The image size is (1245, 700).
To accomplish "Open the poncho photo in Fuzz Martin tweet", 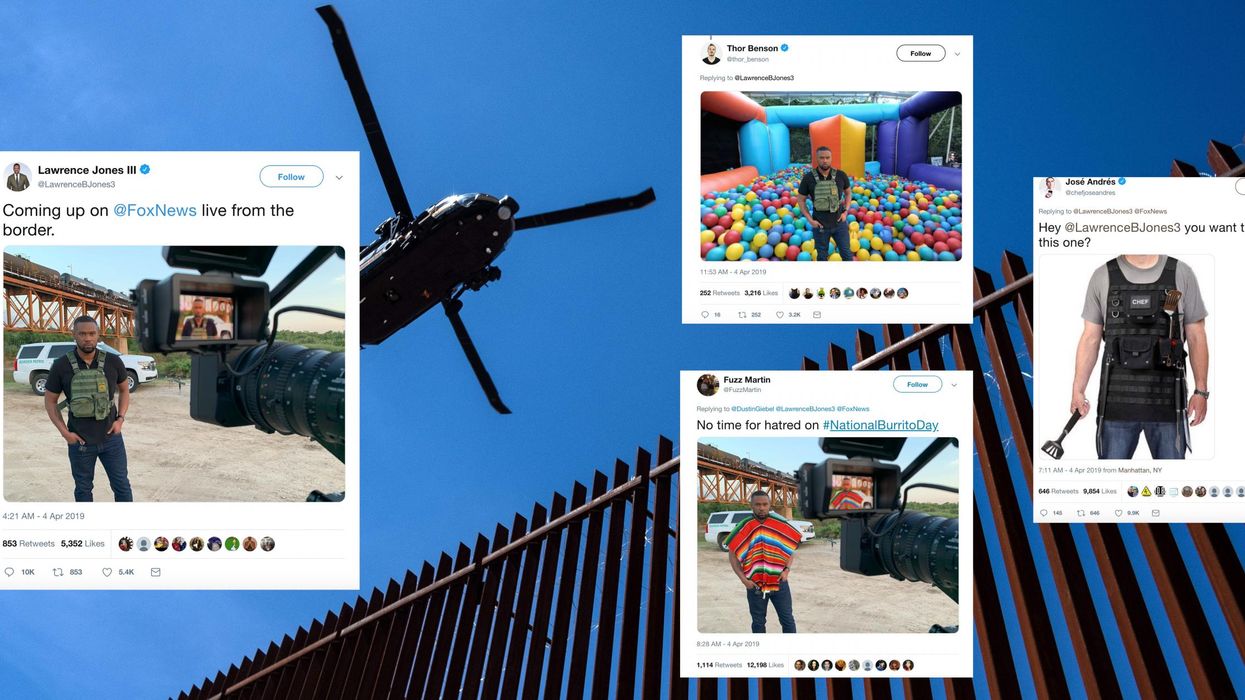I will pos(827,535).
